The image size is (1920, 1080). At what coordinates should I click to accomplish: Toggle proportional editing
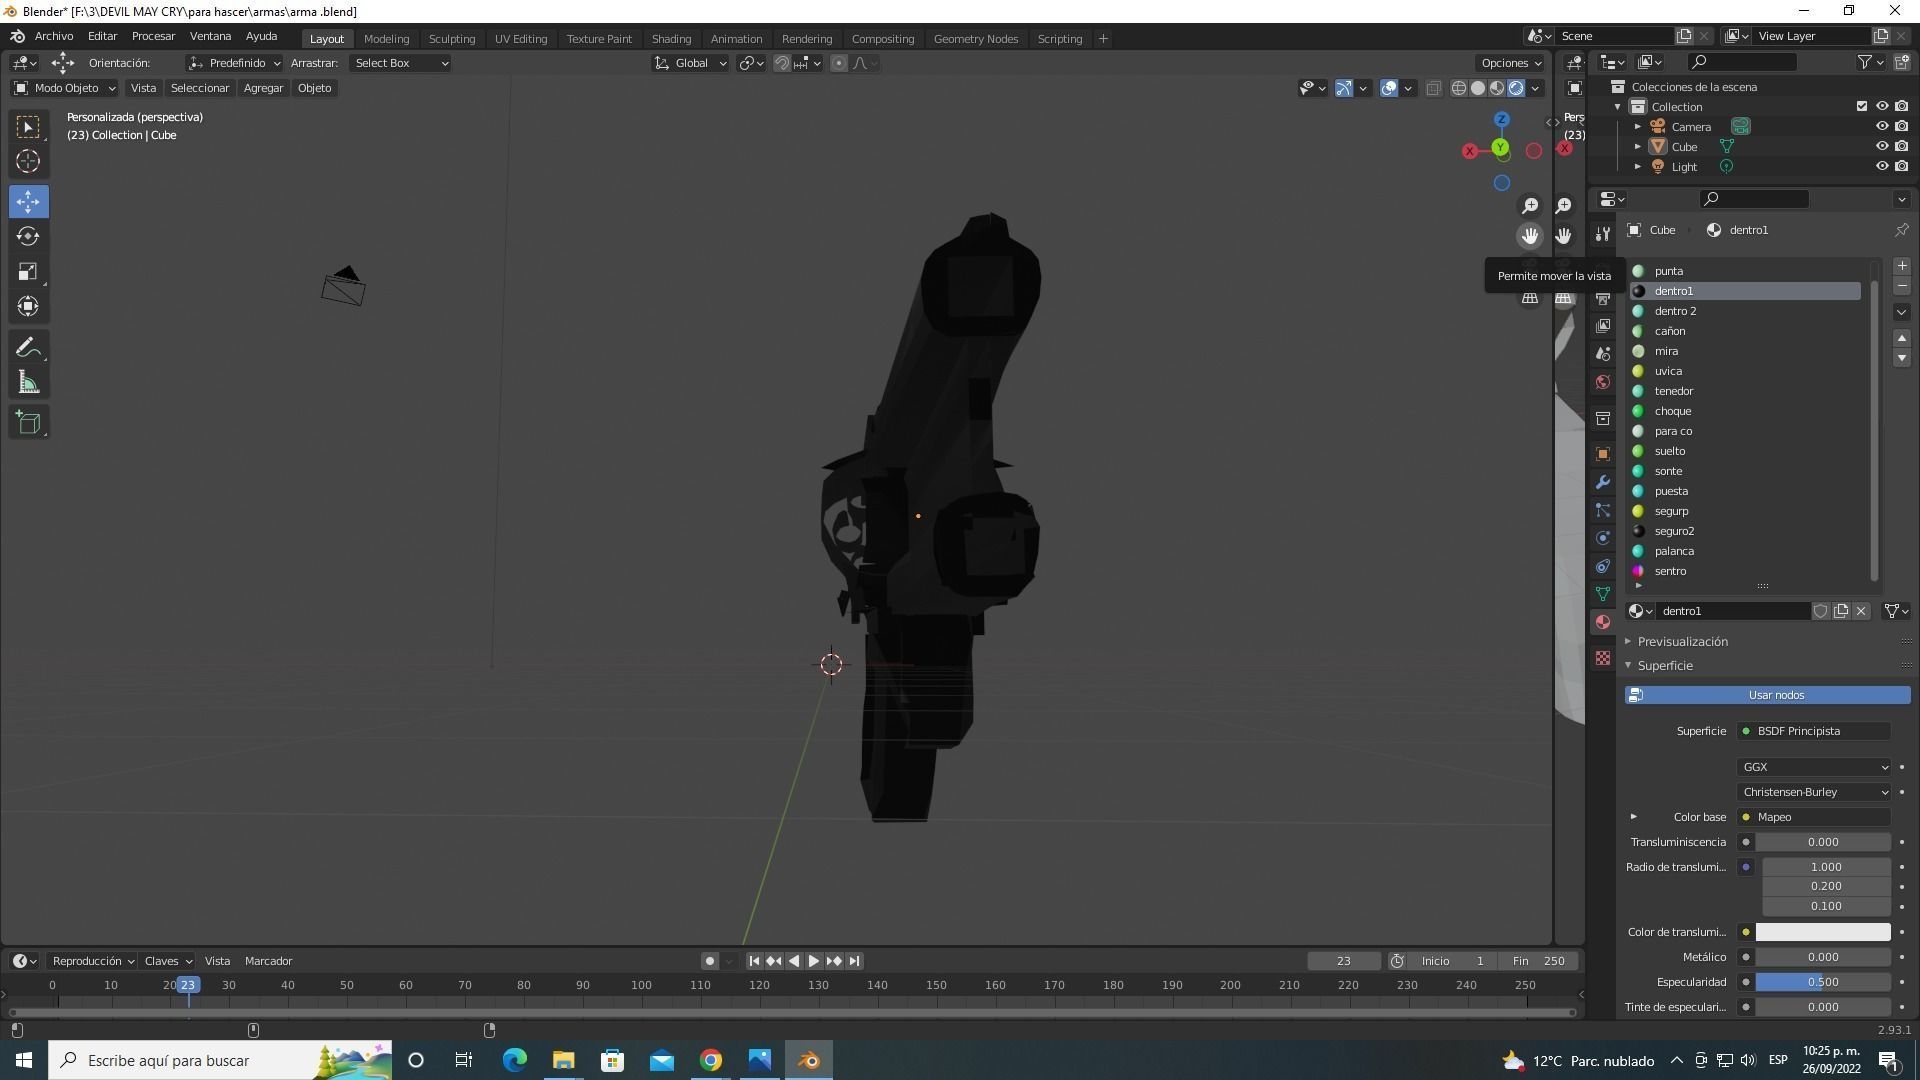[x=839, y=63]
